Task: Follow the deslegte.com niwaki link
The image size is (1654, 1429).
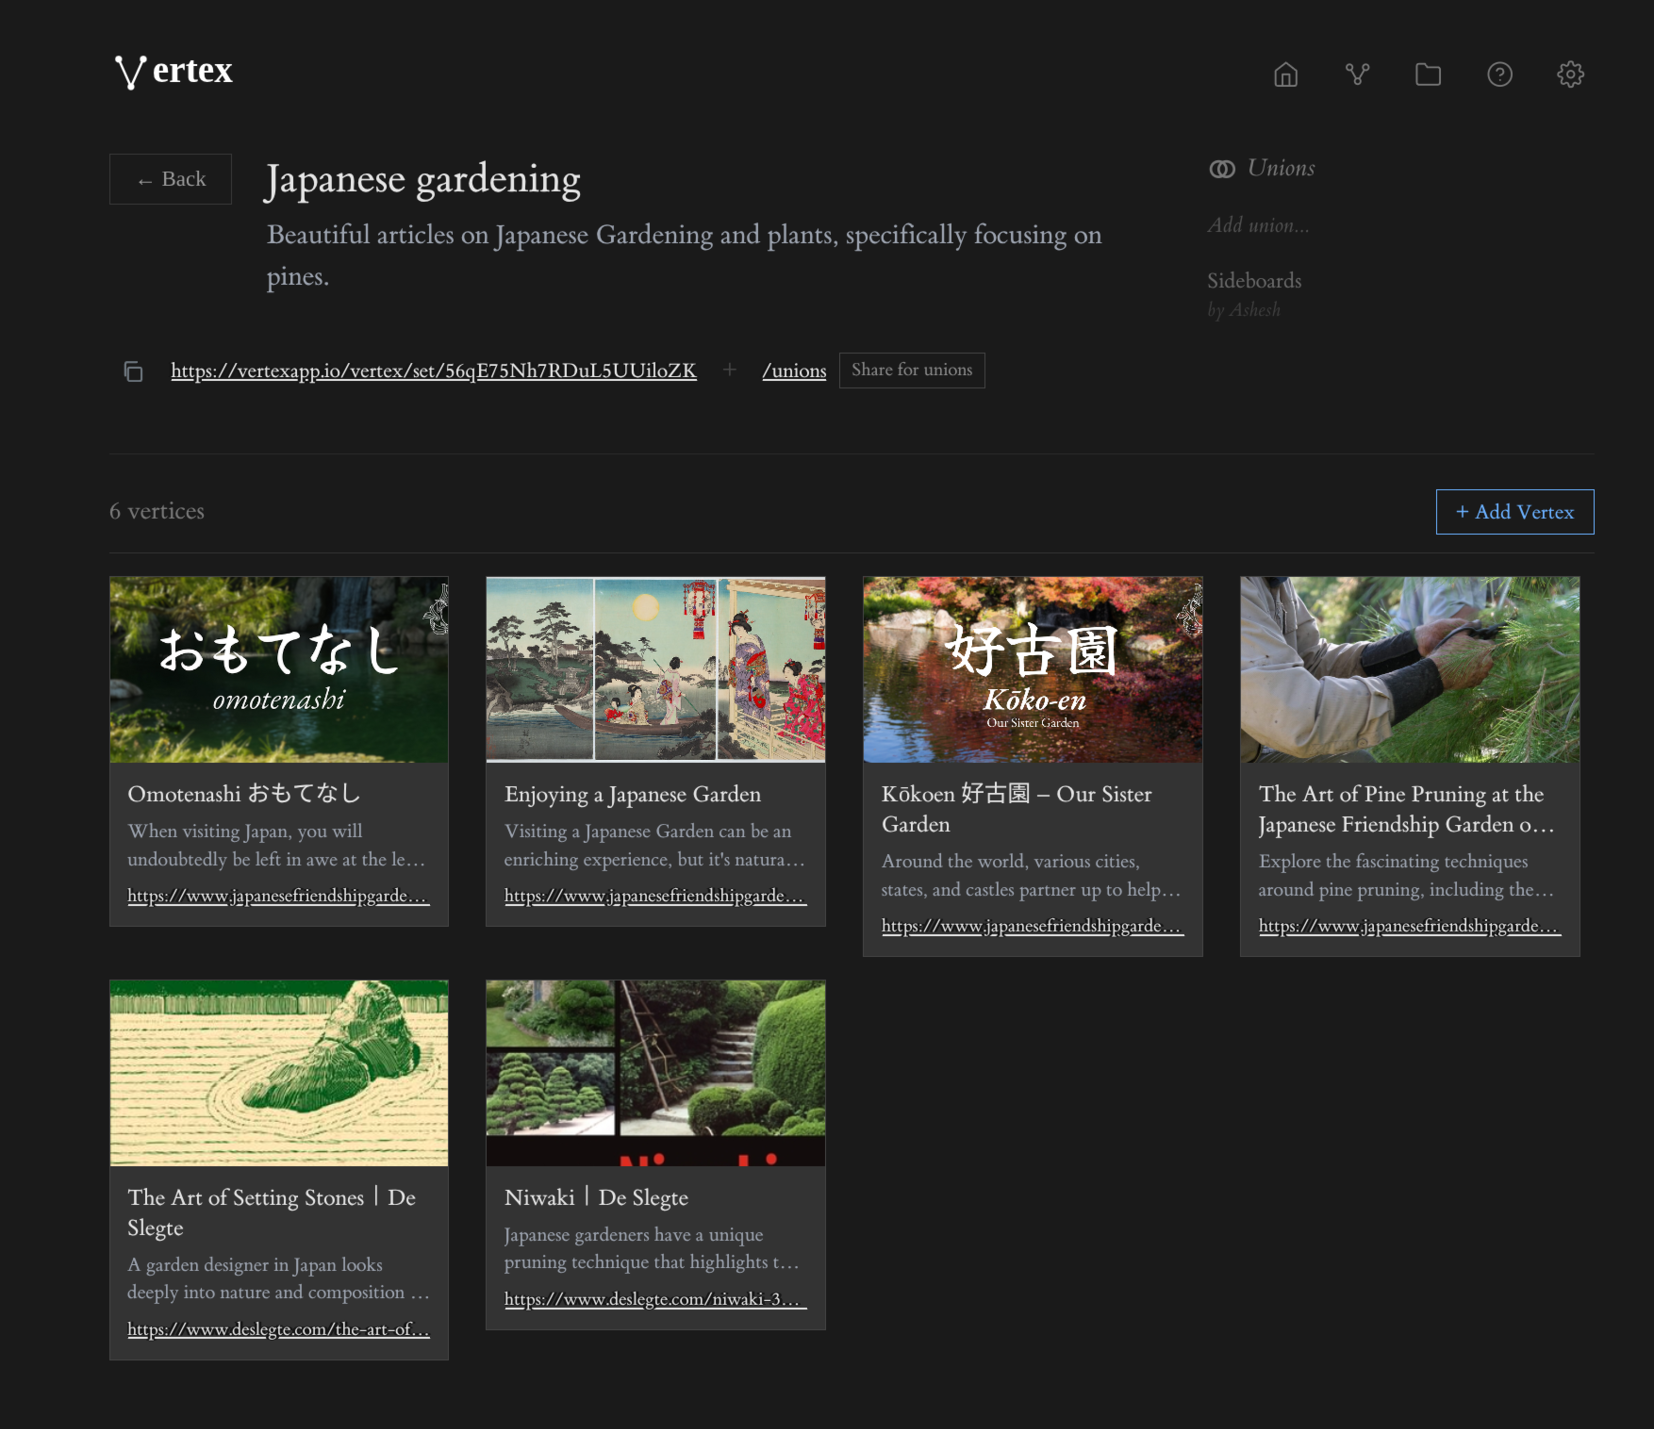Action: [x=655, y=1299]
